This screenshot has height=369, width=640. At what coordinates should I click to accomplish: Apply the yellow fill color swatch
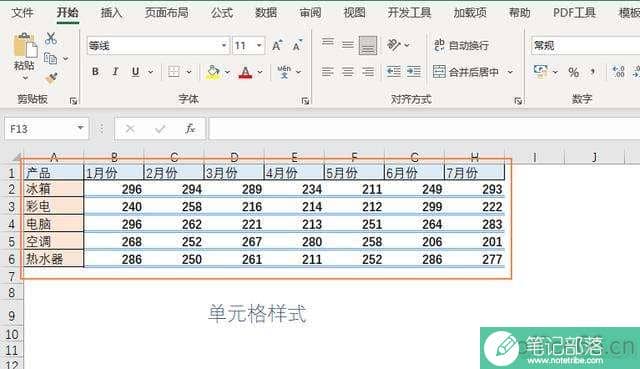pyautogui.click(x=213, y=72)
